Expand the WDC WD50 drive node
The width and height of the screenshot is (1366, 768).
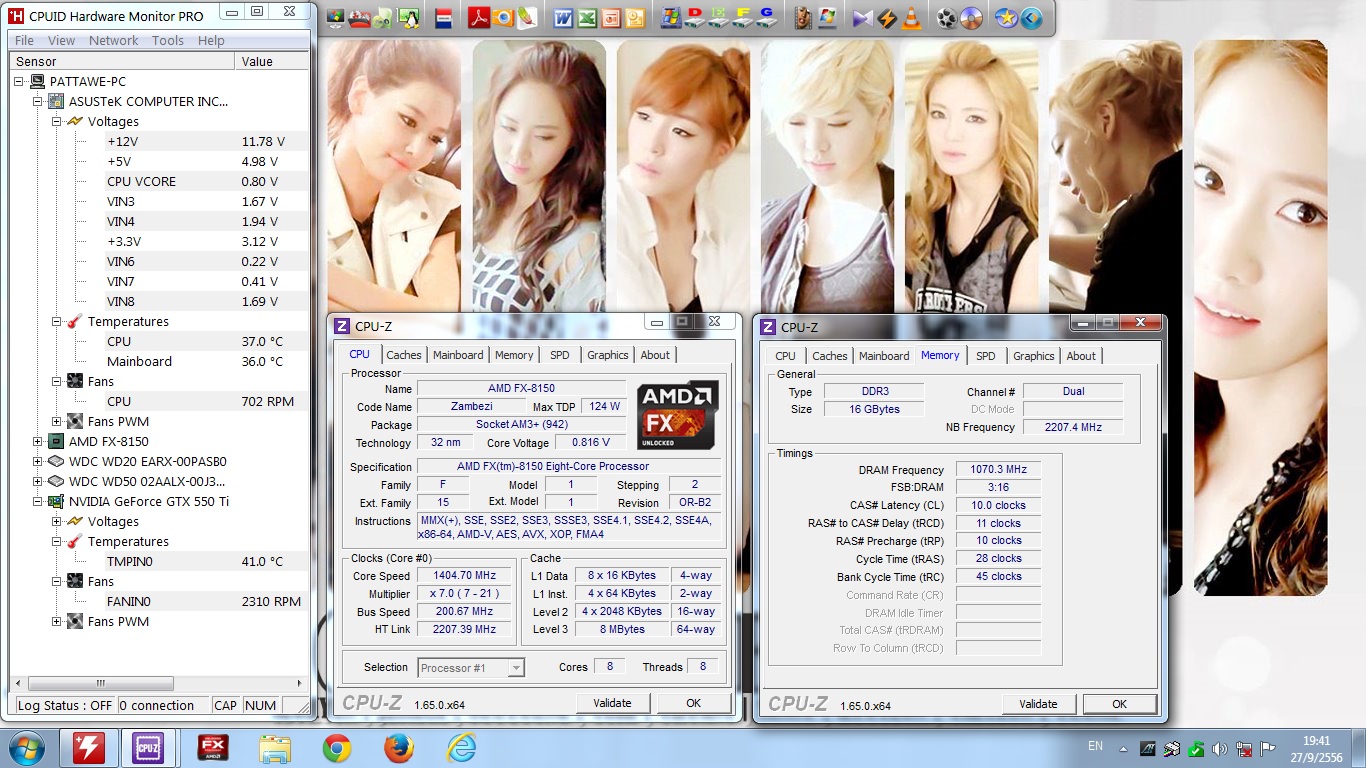38,481
